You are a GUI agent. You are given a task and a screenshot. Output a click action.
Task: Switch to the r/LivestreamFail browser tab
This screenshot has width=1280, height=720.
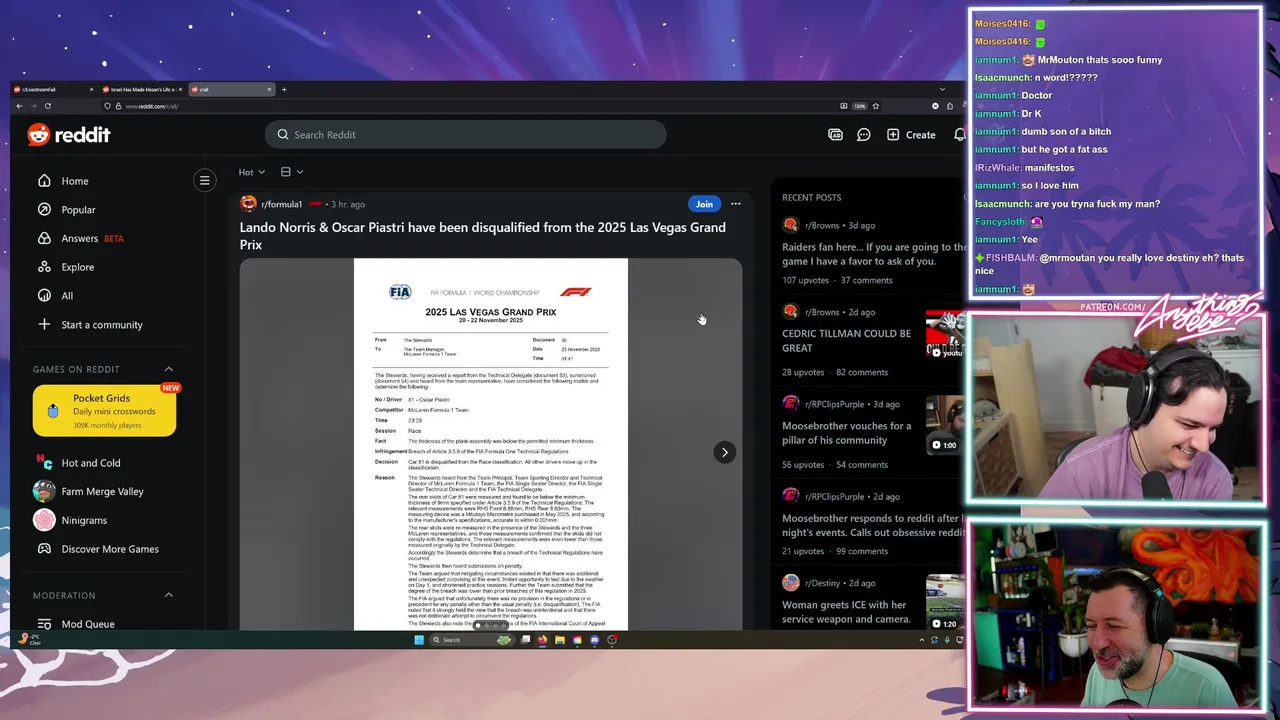53,89
